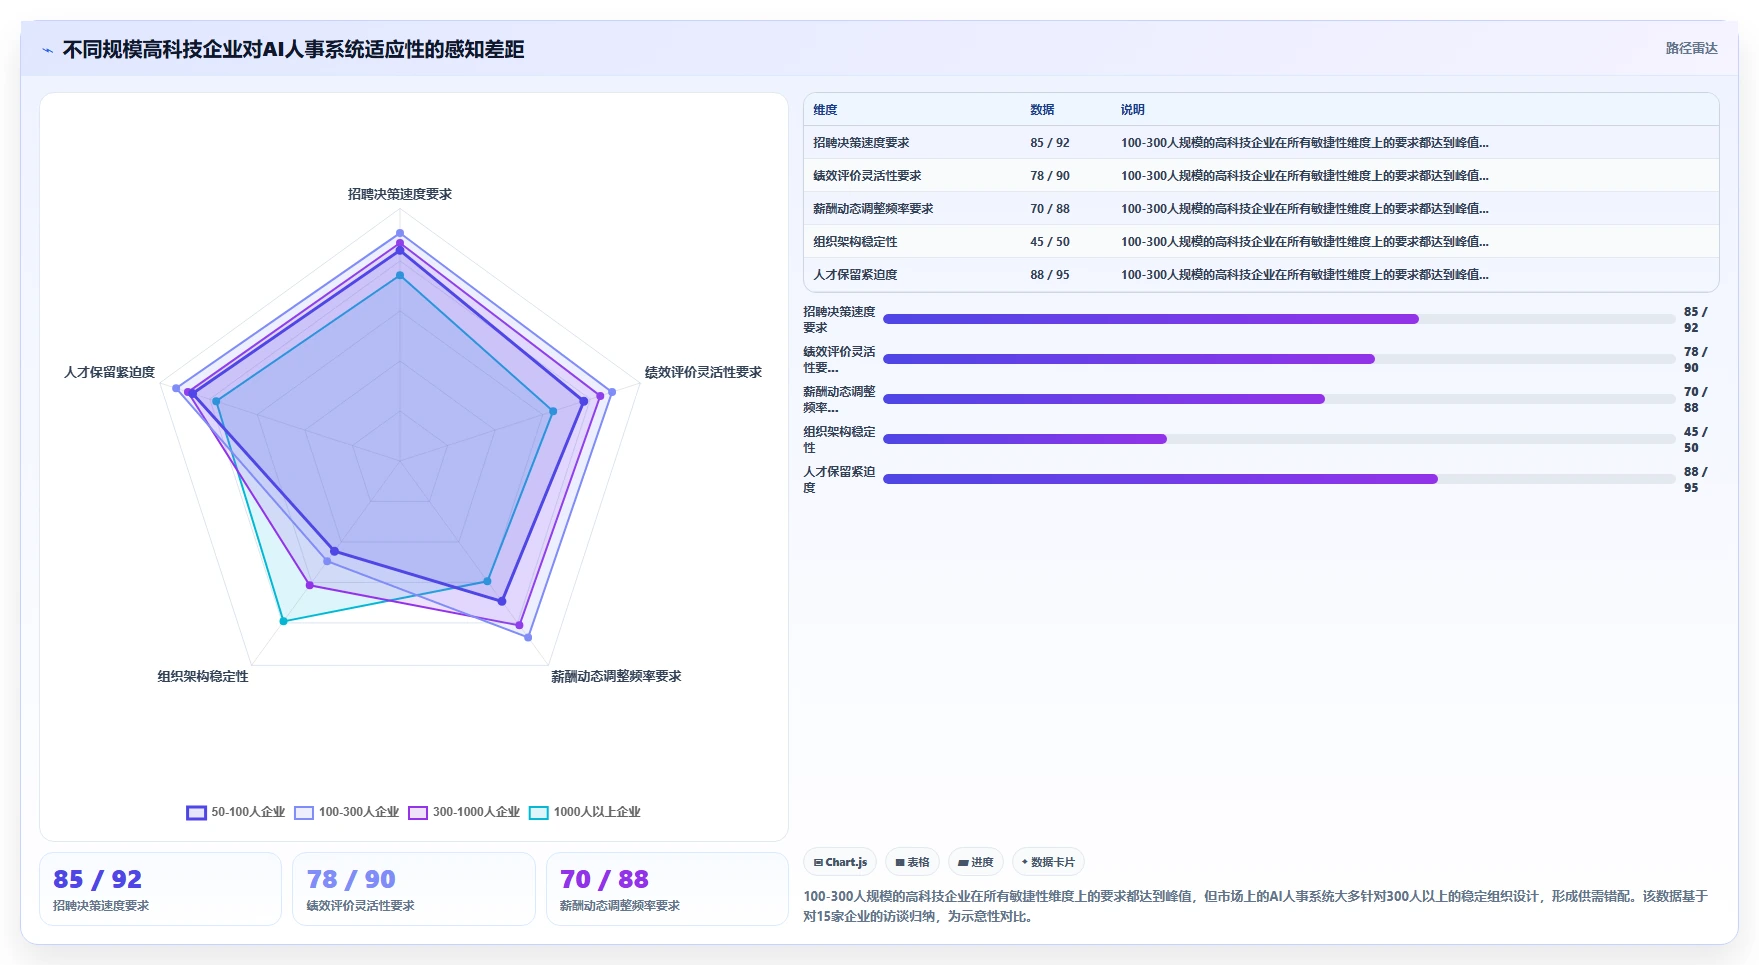The width and height of the screenshot is (1759, 965).
Task: Click the 70 / 88 table value
Action: tap(1050, 209)
